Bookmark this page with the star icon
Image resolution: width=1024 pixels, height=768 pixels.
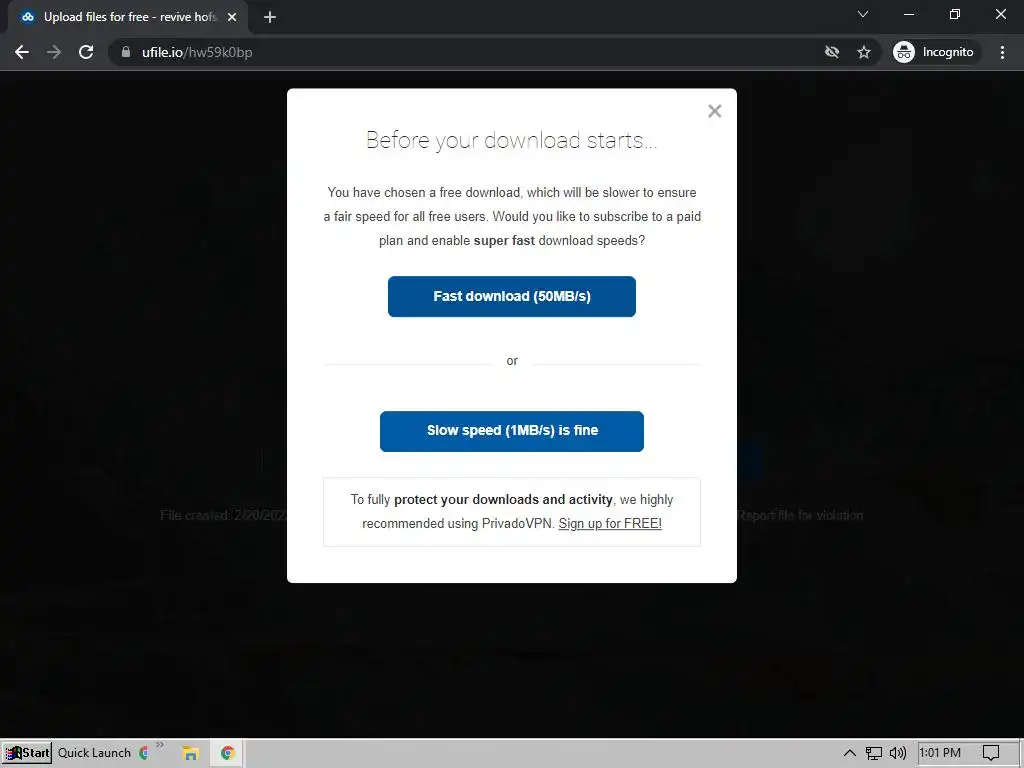point(863,52)
